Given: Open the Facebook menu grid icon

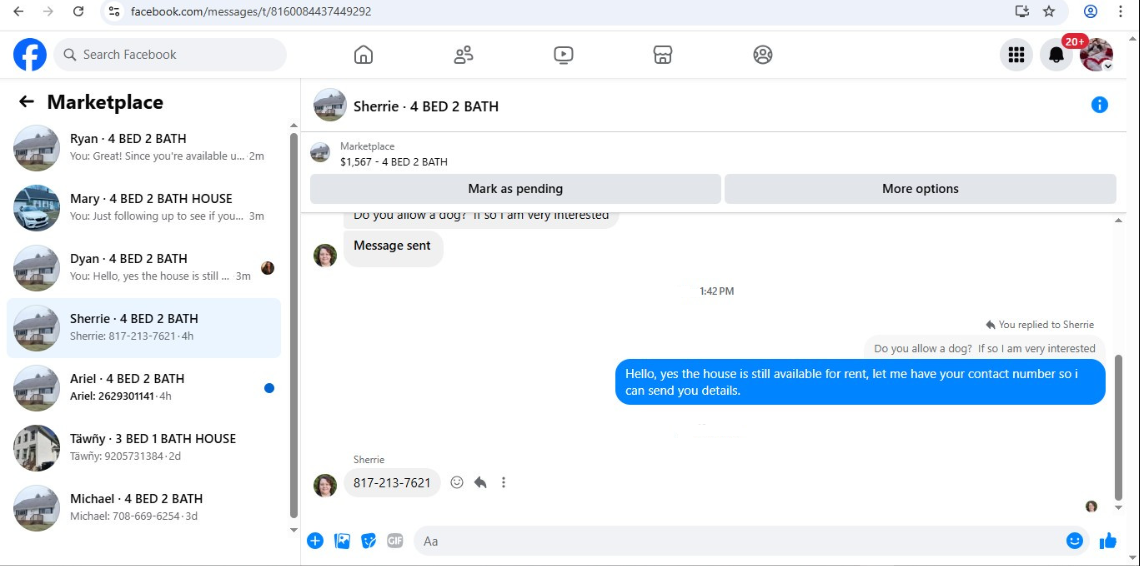Looking at the screenshot, I should pyautogui.click(x=1016, y=55).
